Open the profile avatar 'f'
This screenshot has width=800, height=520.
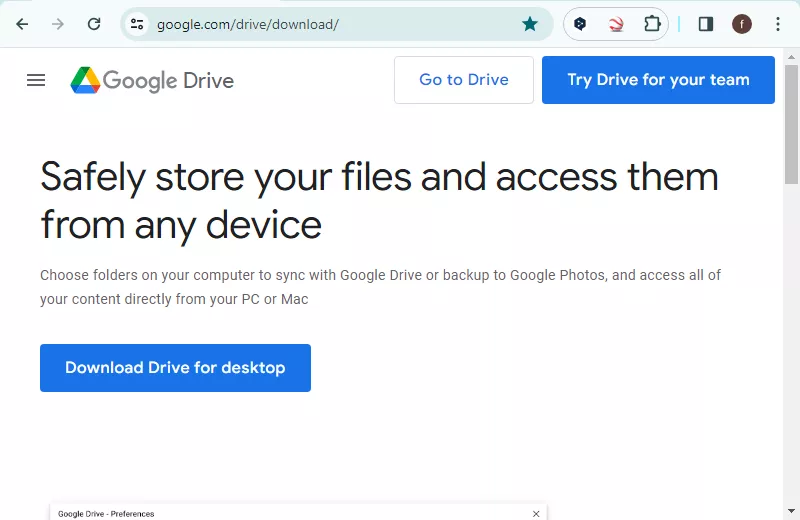(x=742, y=24)
